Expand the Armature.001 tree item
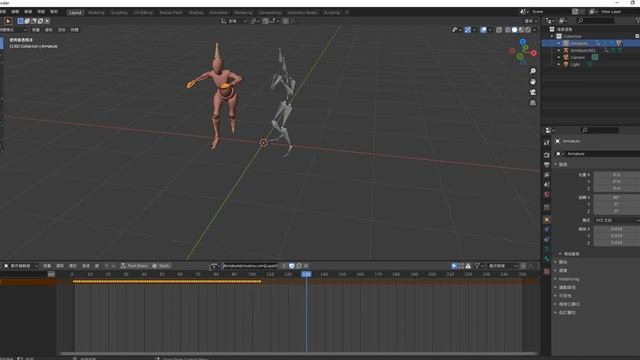The image size is (640, 360). tap(559, 51)
